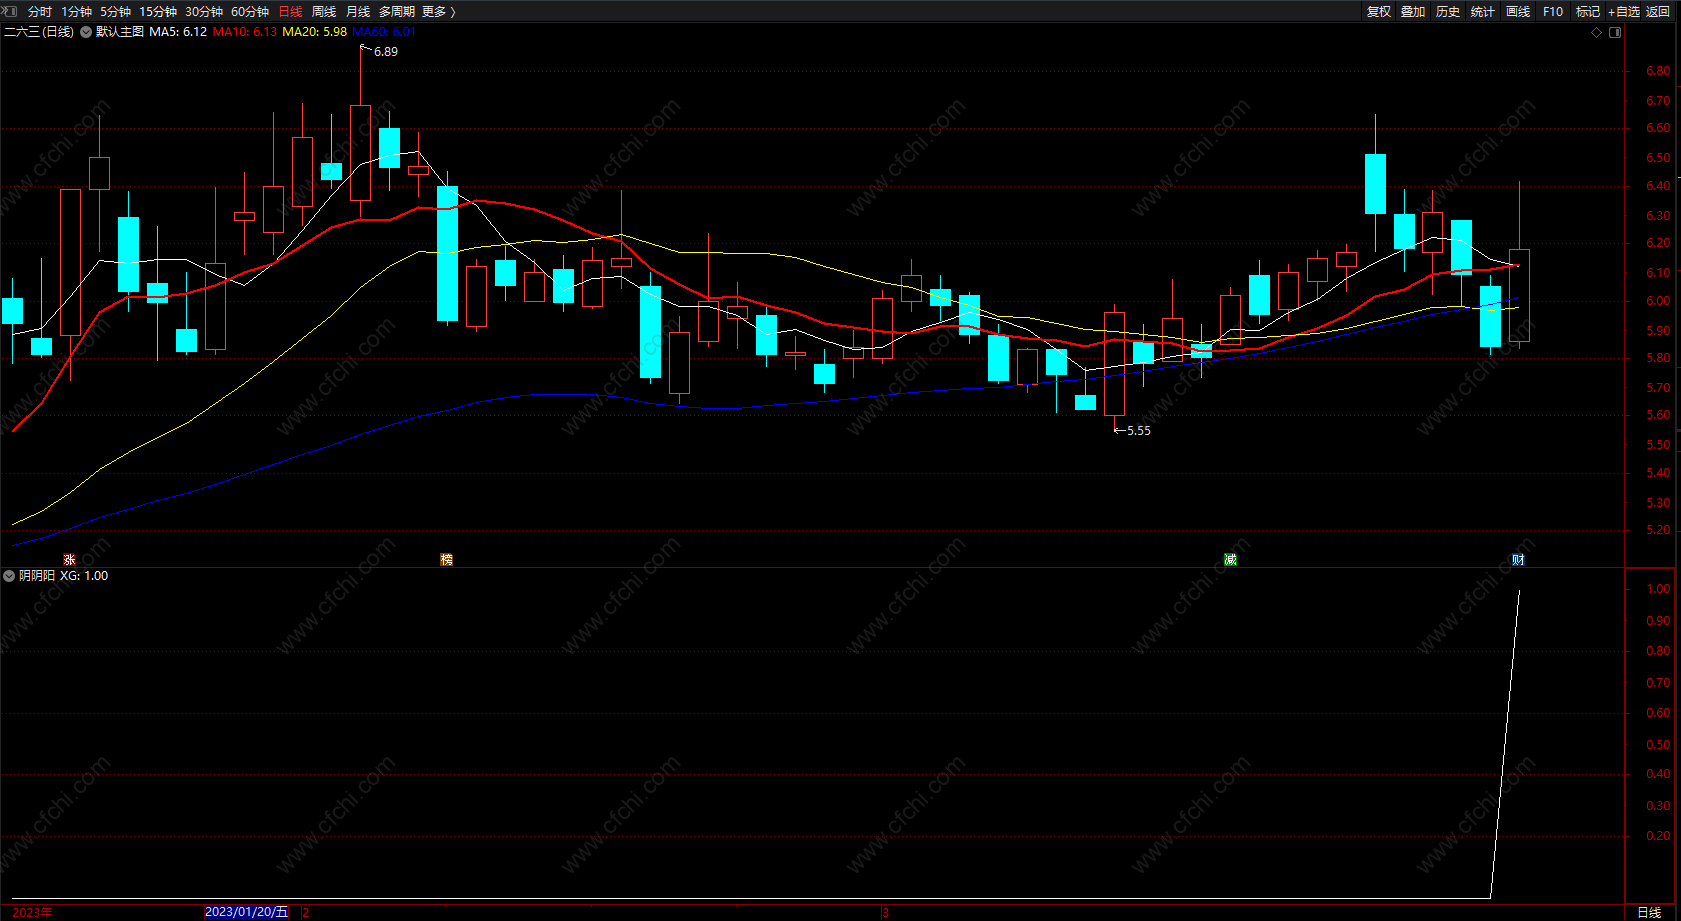Click the 统计 statistics button

click(x=1483, y=12)
